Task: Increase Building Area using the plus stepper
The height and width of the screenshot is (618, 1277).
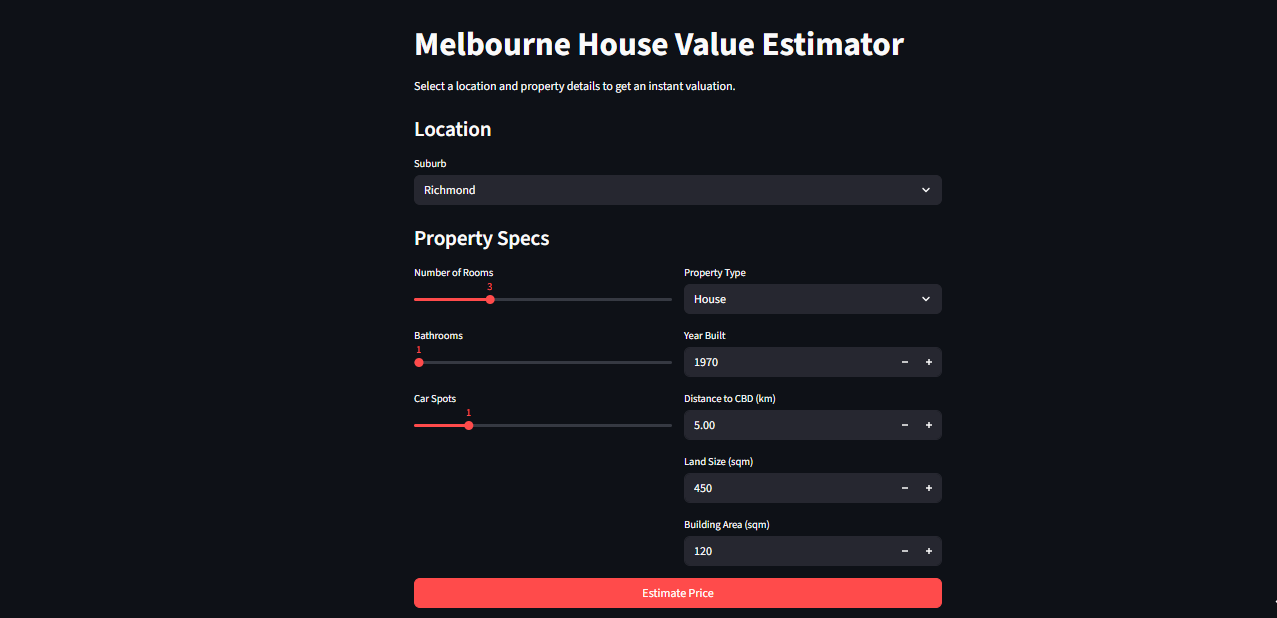Action: [928, 551]
